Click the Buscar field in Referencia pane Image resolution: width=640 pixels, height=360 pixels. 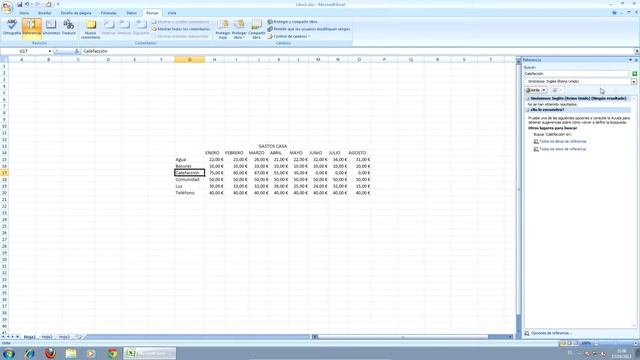point(576,74)
